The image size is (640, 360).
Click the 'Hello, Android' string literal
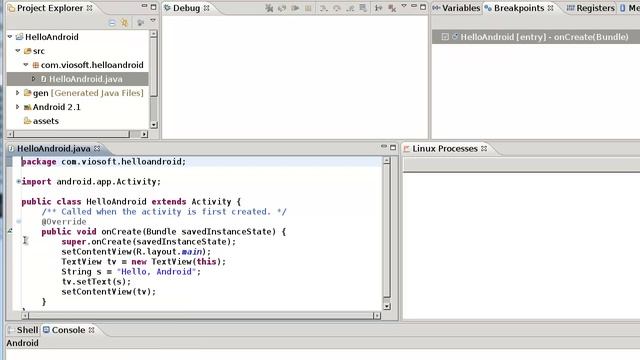(156, 272)
